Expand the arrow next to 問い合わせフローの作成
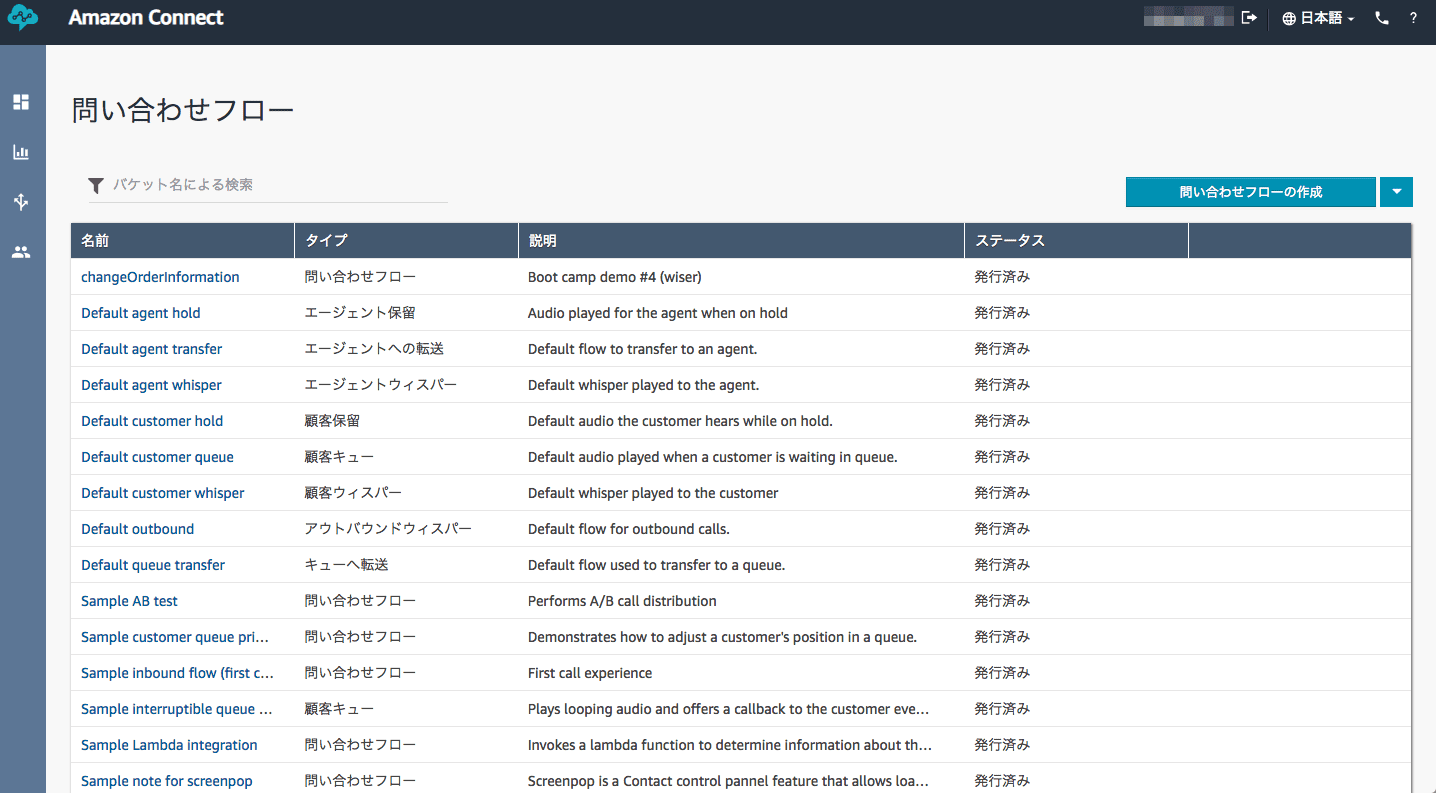This screenshot has height=793, width=1436. 1396,192
